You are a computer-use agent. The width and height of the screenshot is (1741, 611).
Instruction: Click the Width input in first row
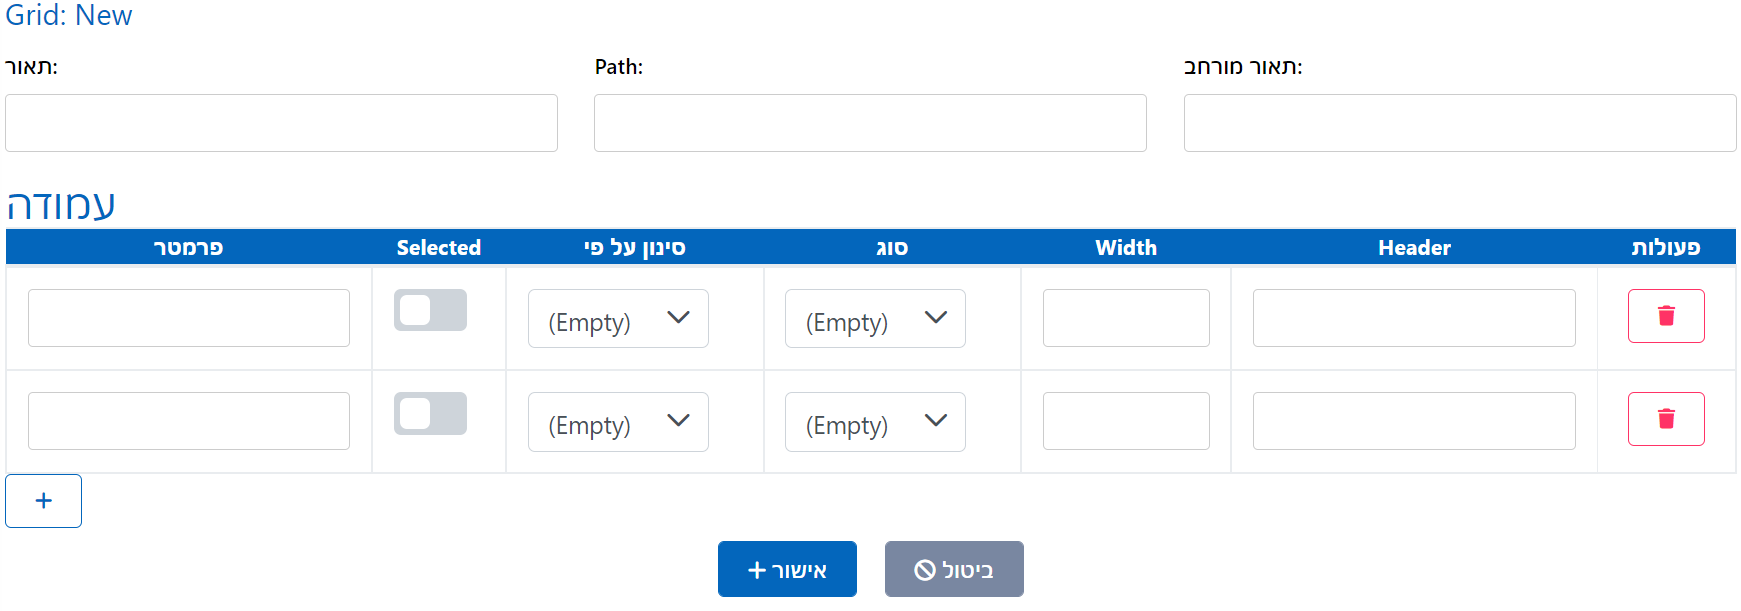point(1125,317)
